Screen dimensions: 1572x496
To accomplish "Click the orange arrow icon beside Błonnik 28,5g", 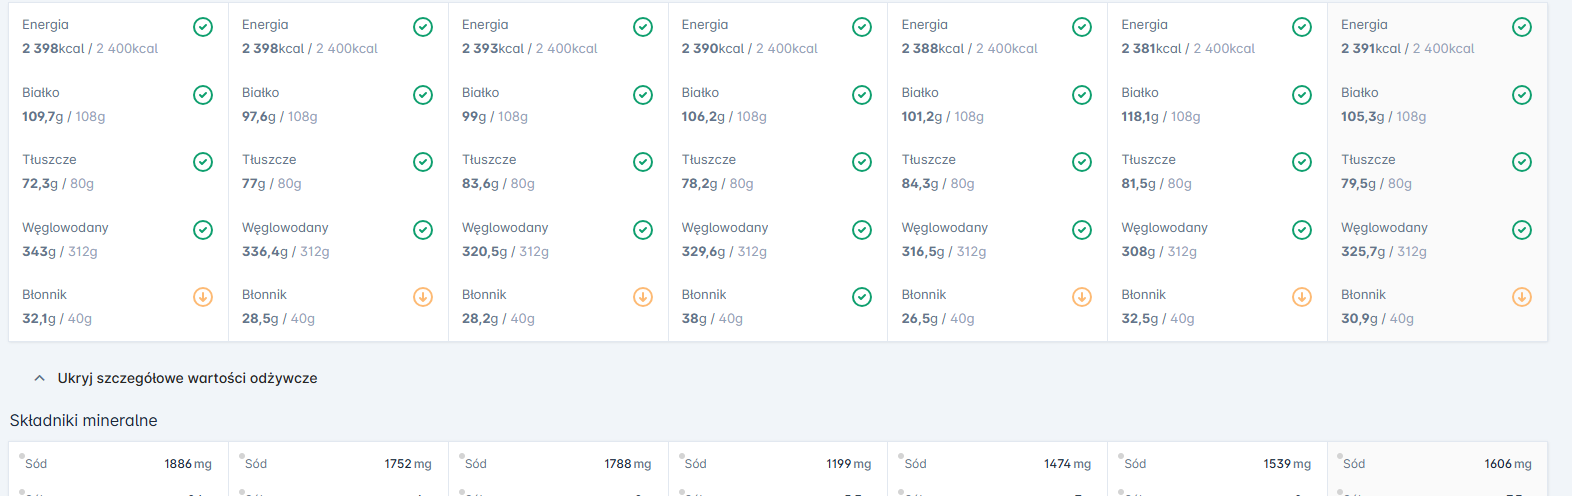I will (x=423, y=297).
